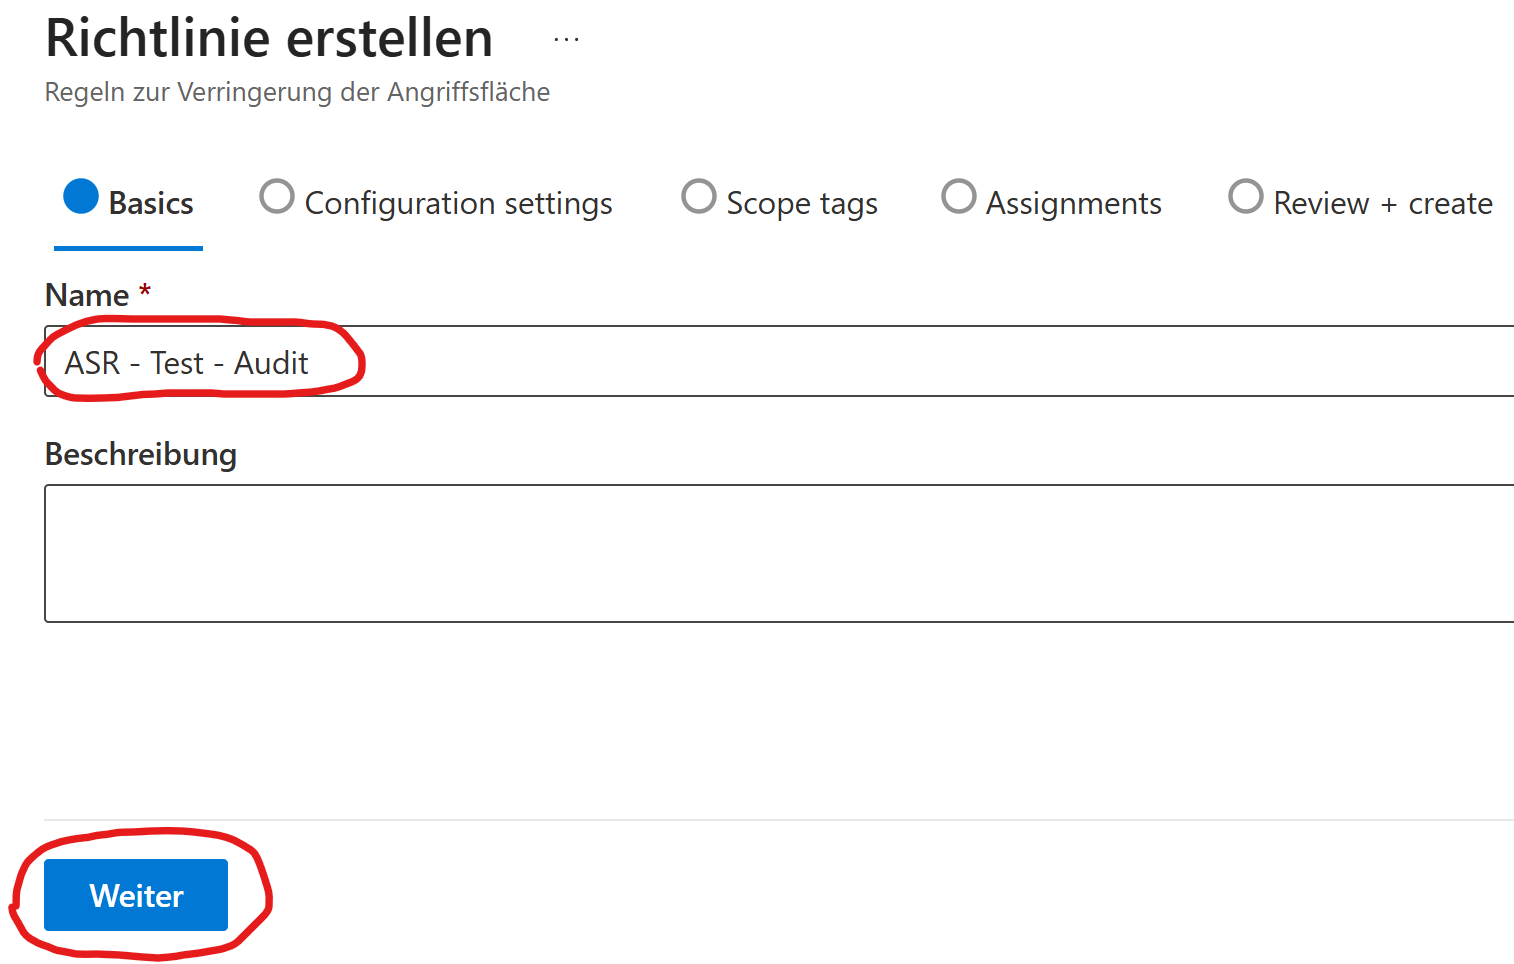Click the red required asterisk beside Name
The height and width of the screenshot is (964, 1514).
[x=145, y=290]
